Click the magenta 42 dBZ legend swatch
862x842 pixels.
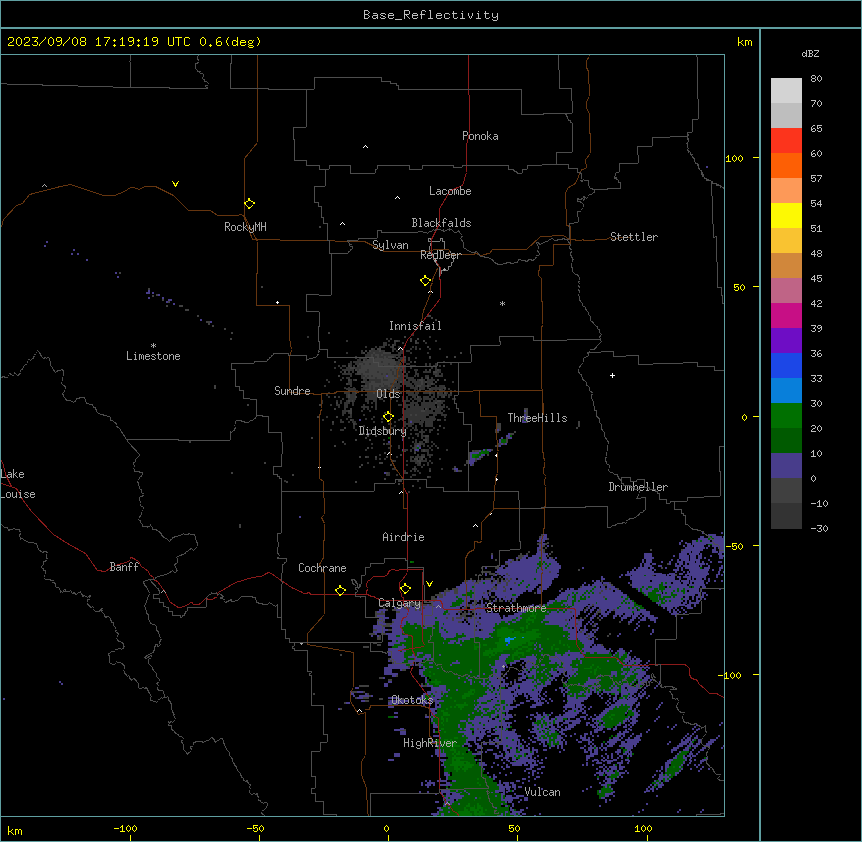pos(786,315)
